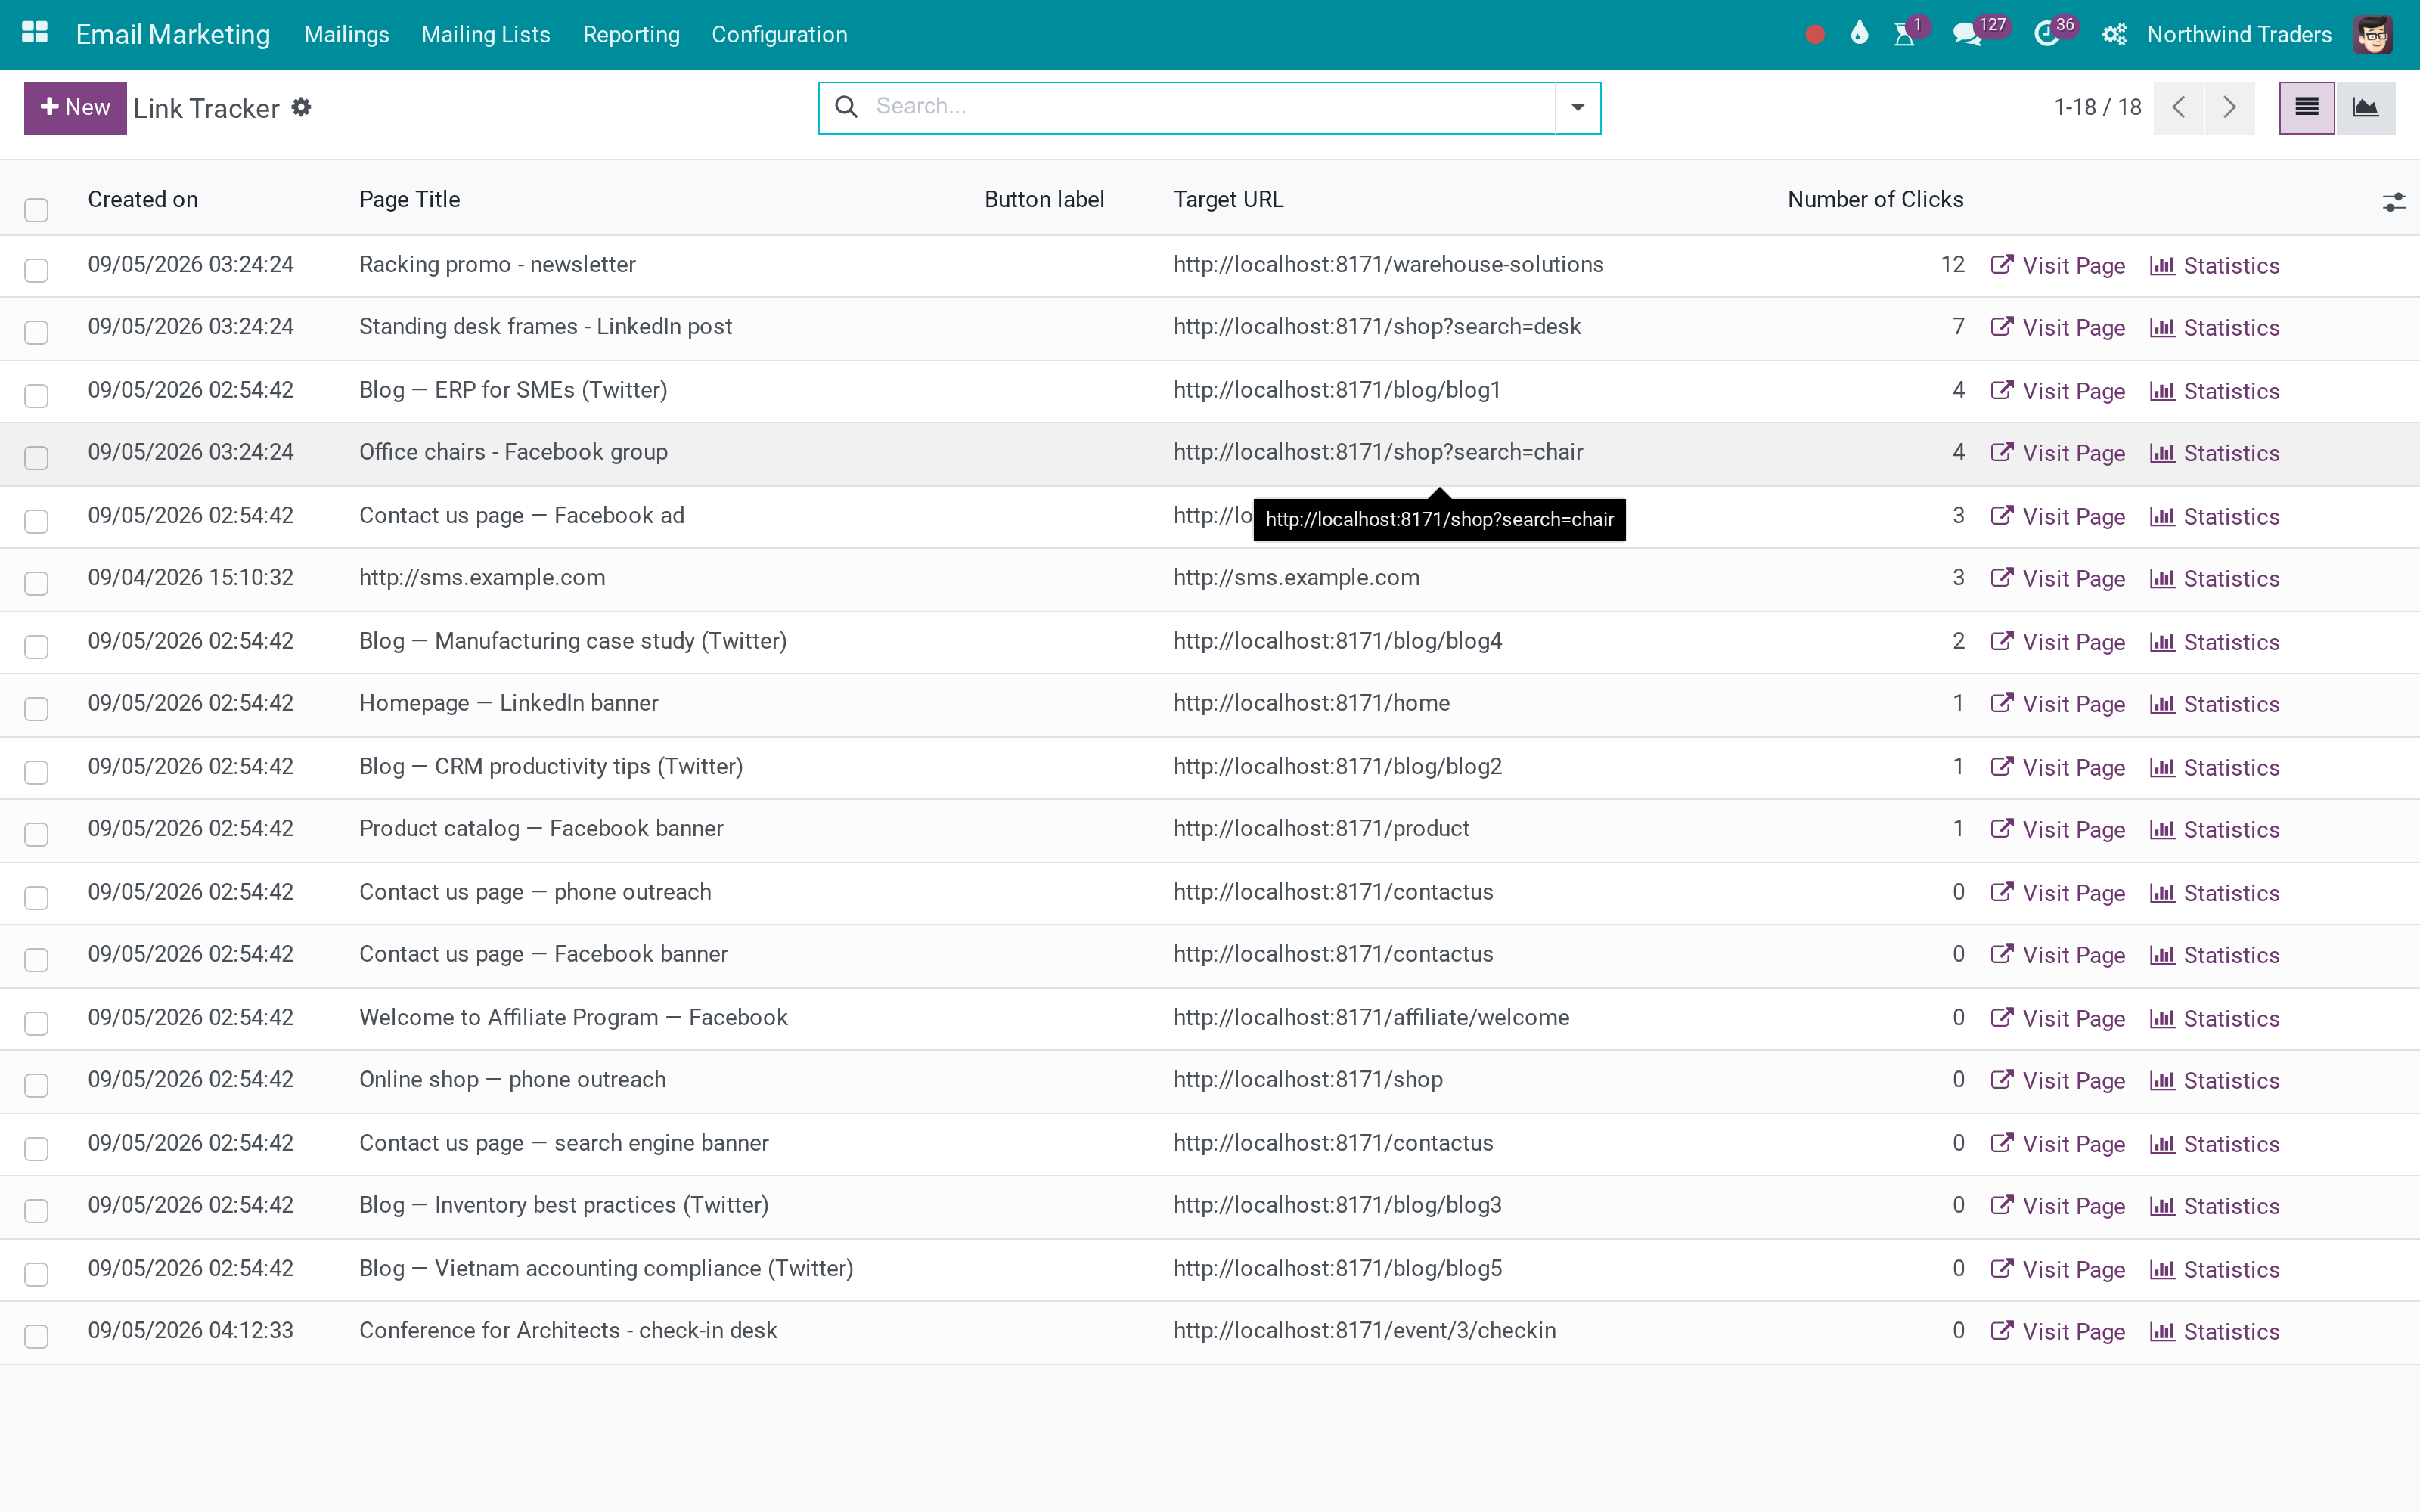Visit Page for Blog Manufacturing case study
The width and height of the screenshot is (2420, 1512).
point(2057,642)
